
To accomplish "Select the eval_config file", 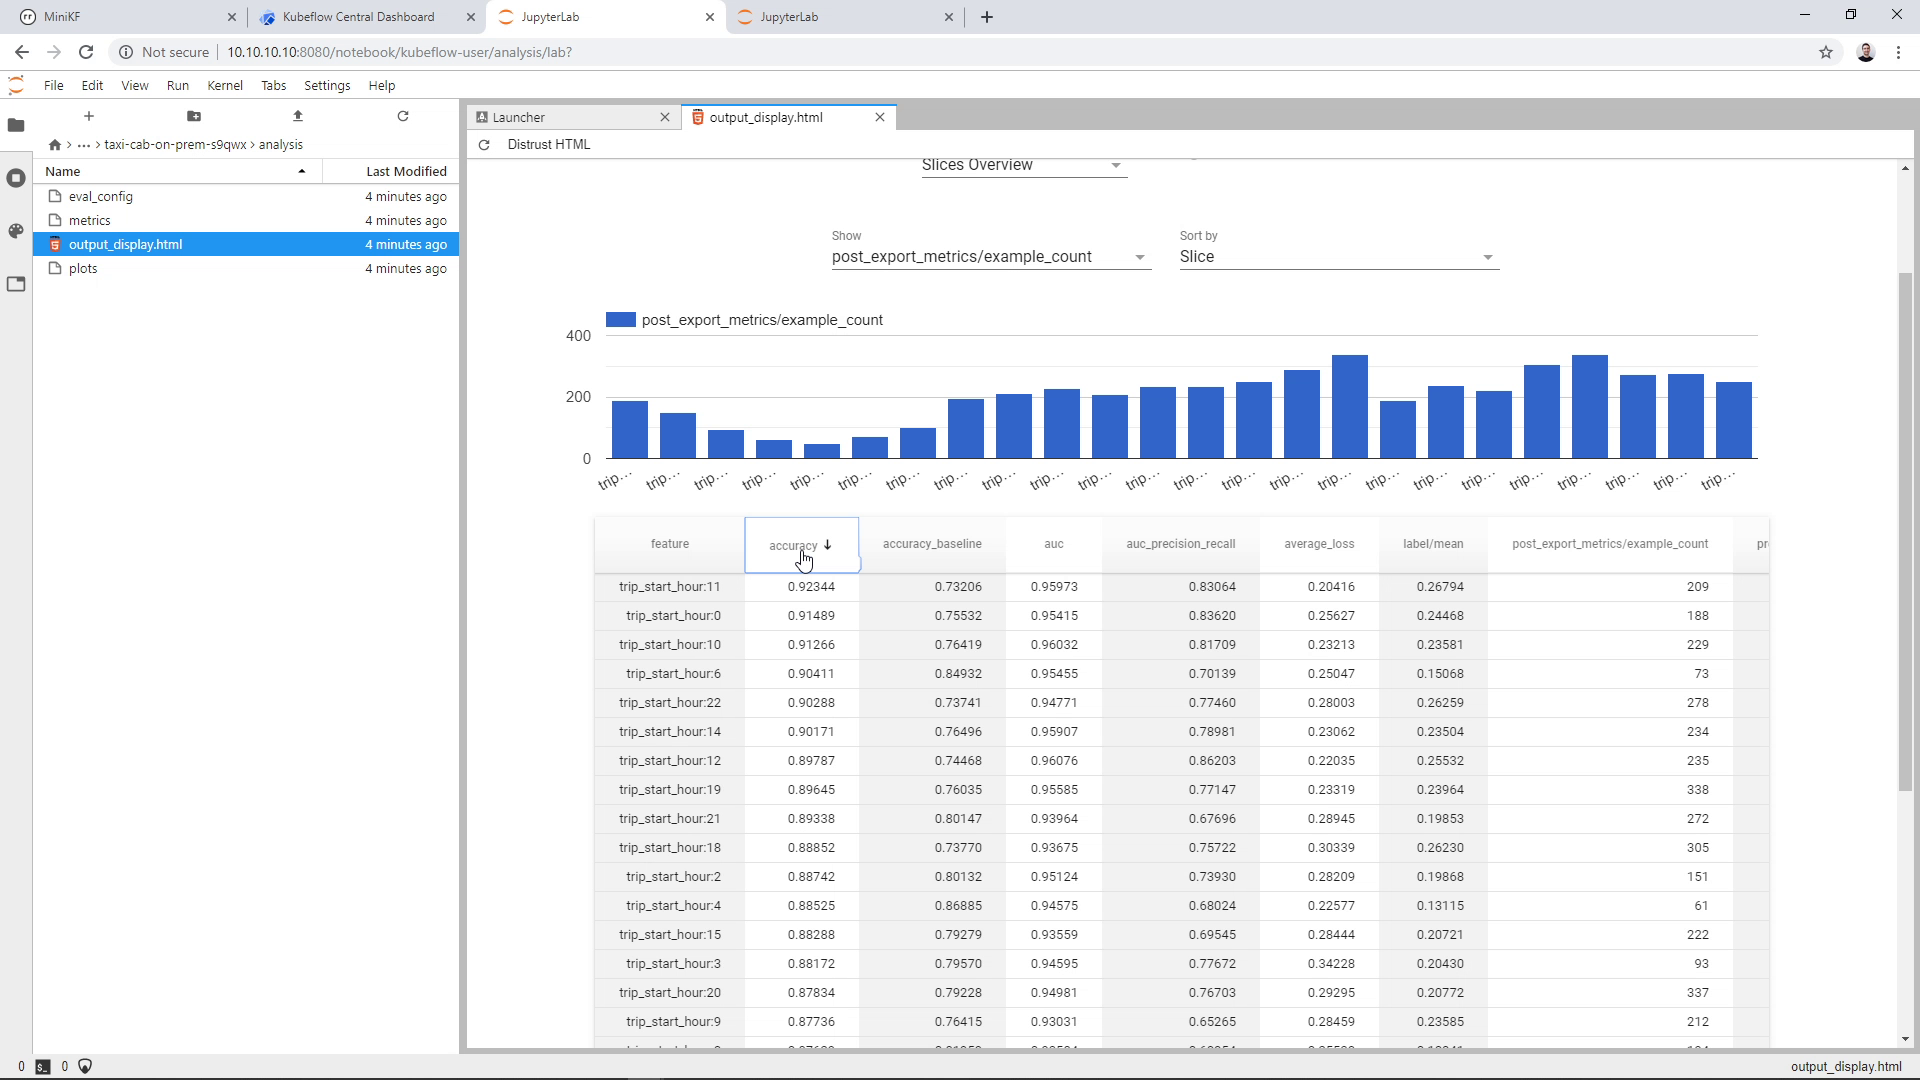I will click(x=246, y=197).
